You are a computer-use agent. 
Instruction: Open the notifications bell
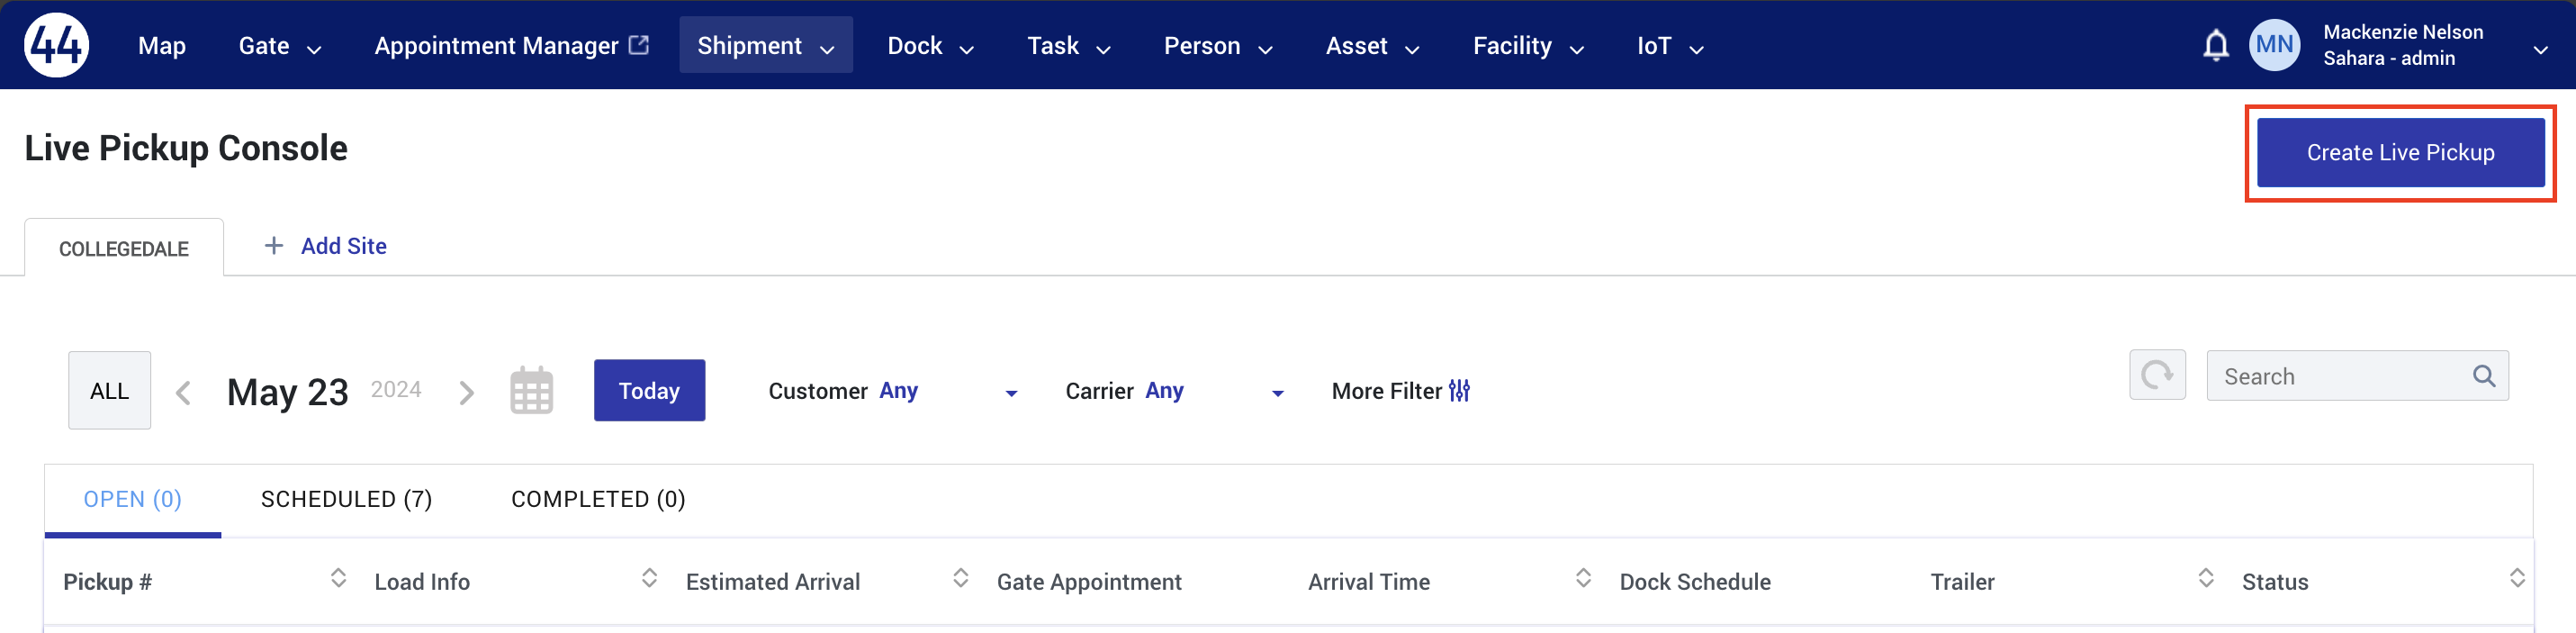2215,46
